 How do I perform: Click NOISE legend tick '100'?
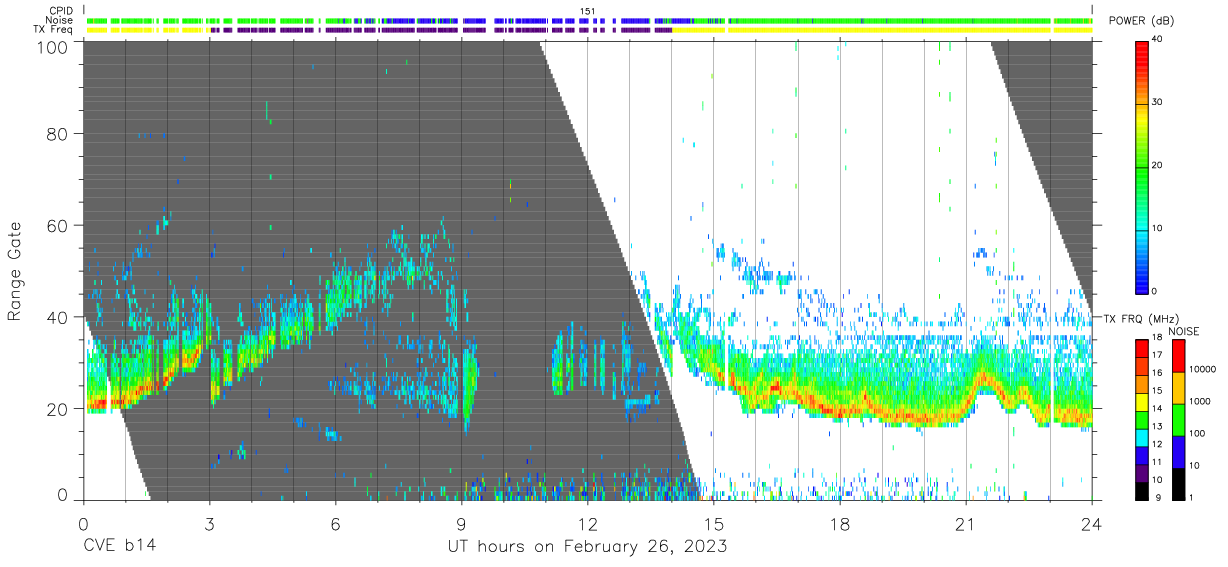coord(1198,433)
